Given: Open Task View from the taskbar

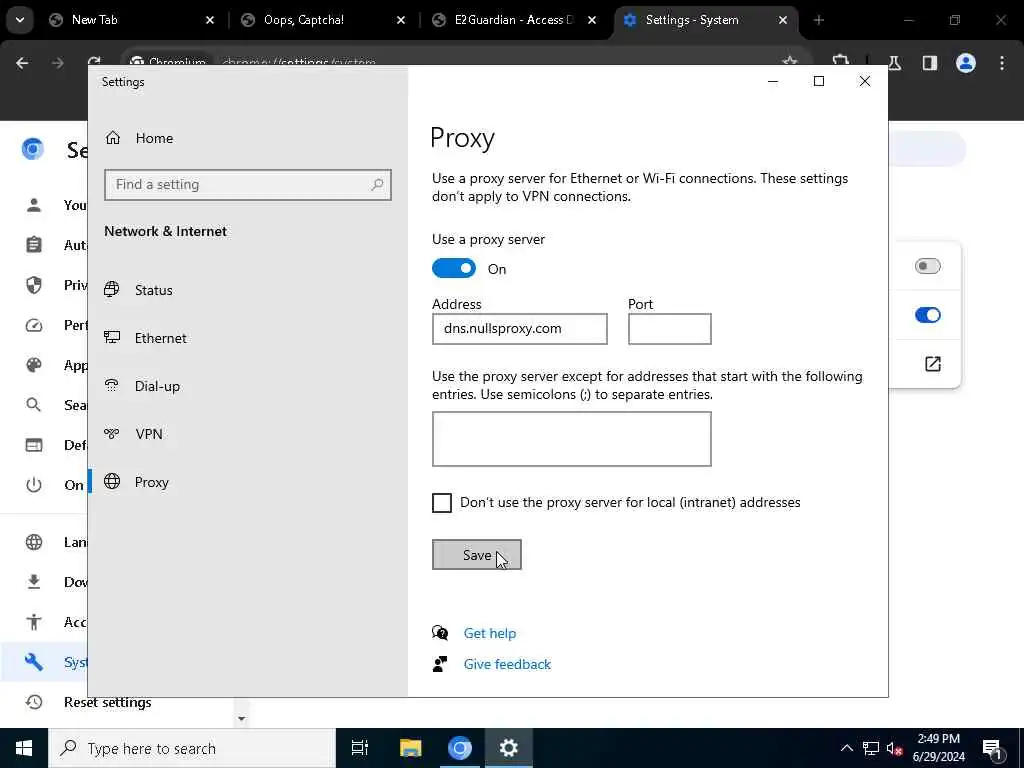Looking at the screenshot, I should [x=359, y=748].
